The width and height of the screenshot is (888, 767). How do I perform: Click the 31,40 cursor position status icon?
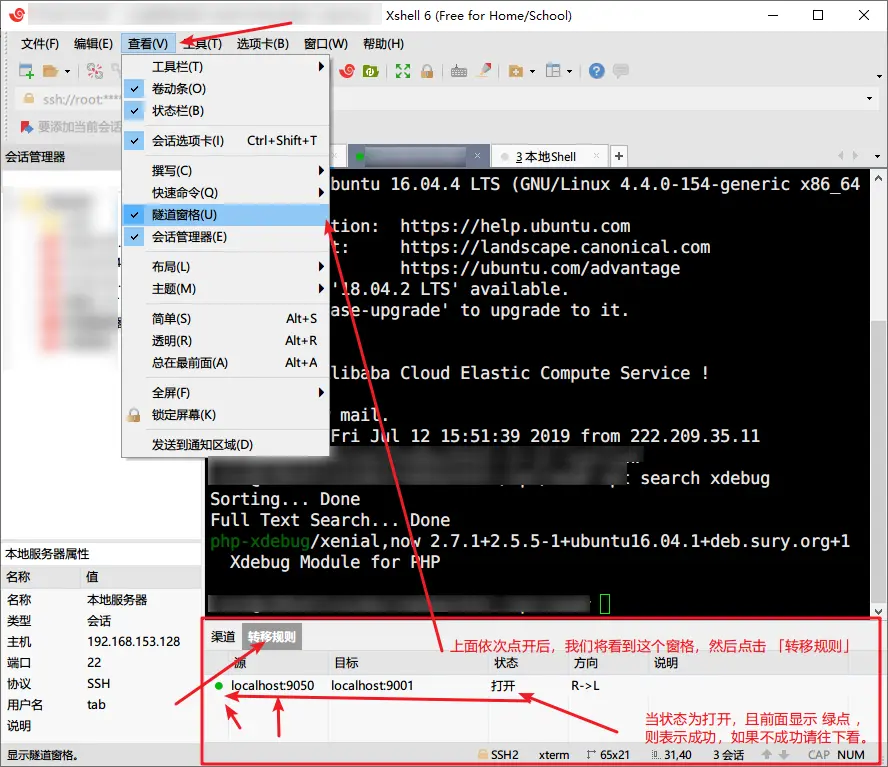click(656, 755)
